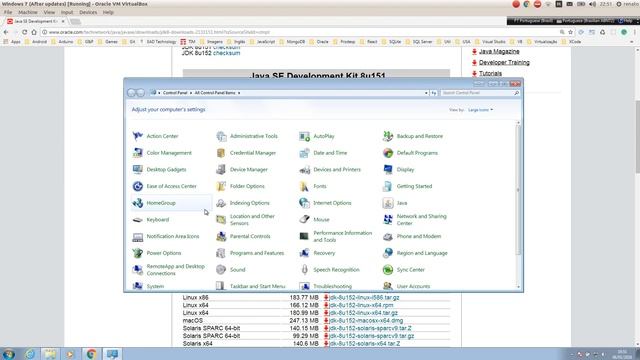640x360 pixels.
Task: Expand the Control Panel address bar dropdown
Action: coord(426,93)
